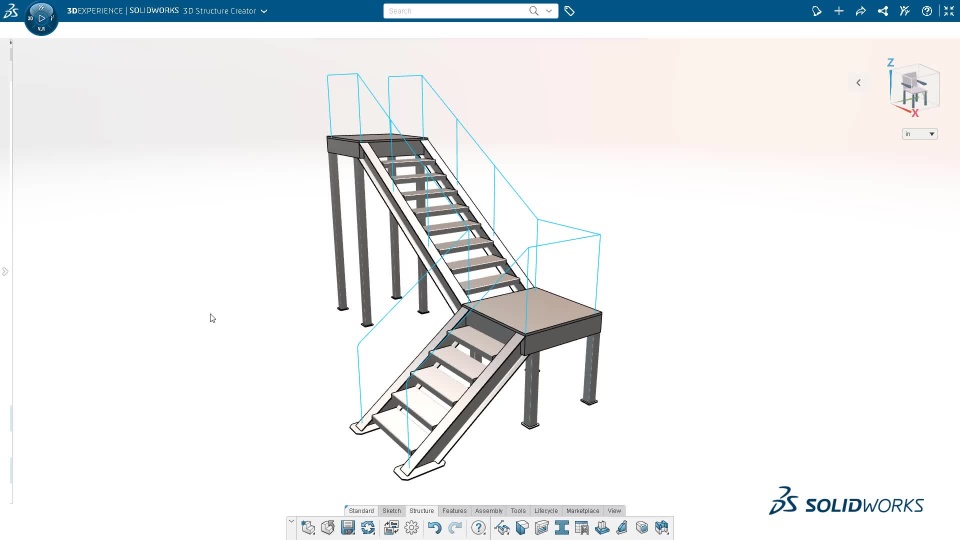Switch to the Structure tab
This screenshot has width=960, height=540.
click(421, 511)
